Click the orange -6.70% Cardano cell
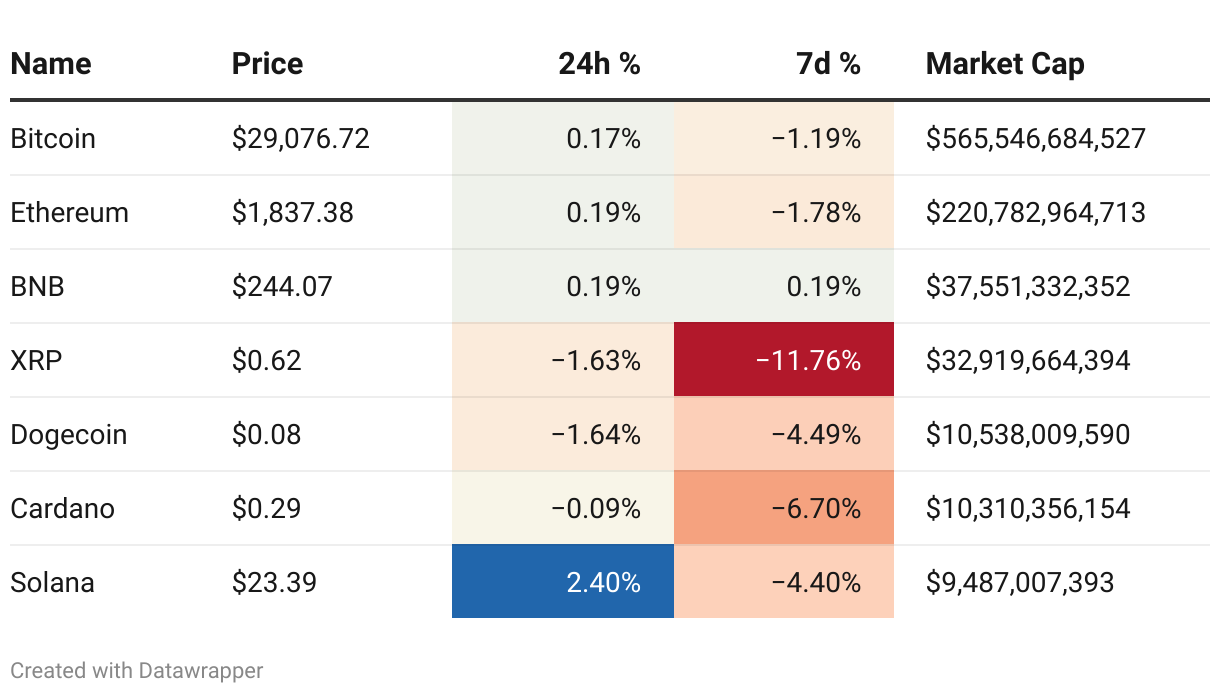Viewport: 1220px width, 694px height. (x=784, y=508)
